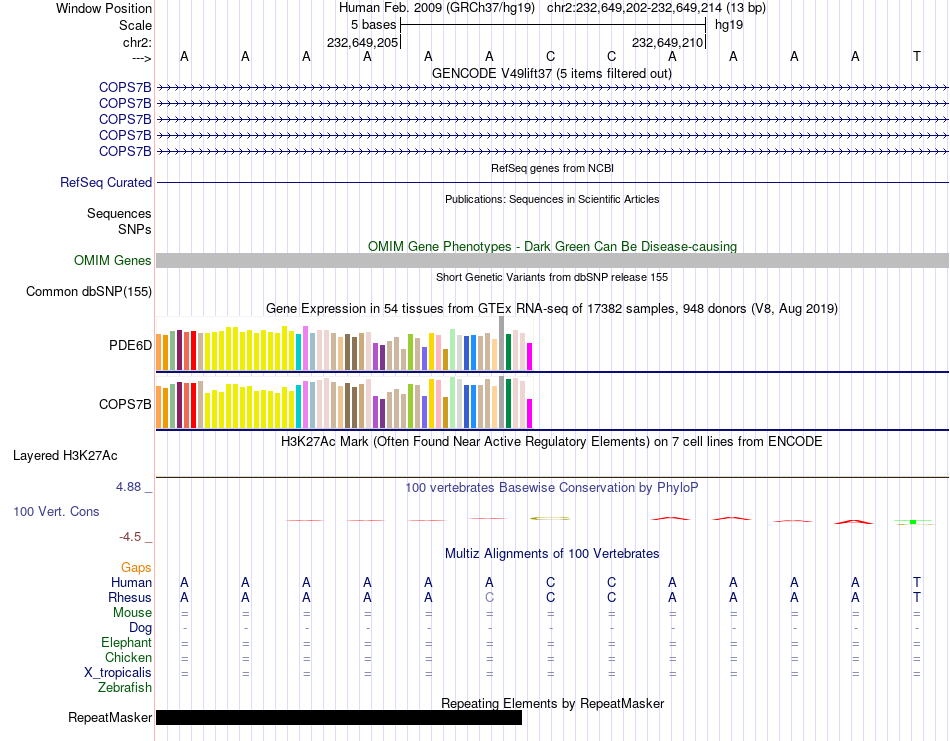Click the -4.5 lower scale value

[130, 537]
